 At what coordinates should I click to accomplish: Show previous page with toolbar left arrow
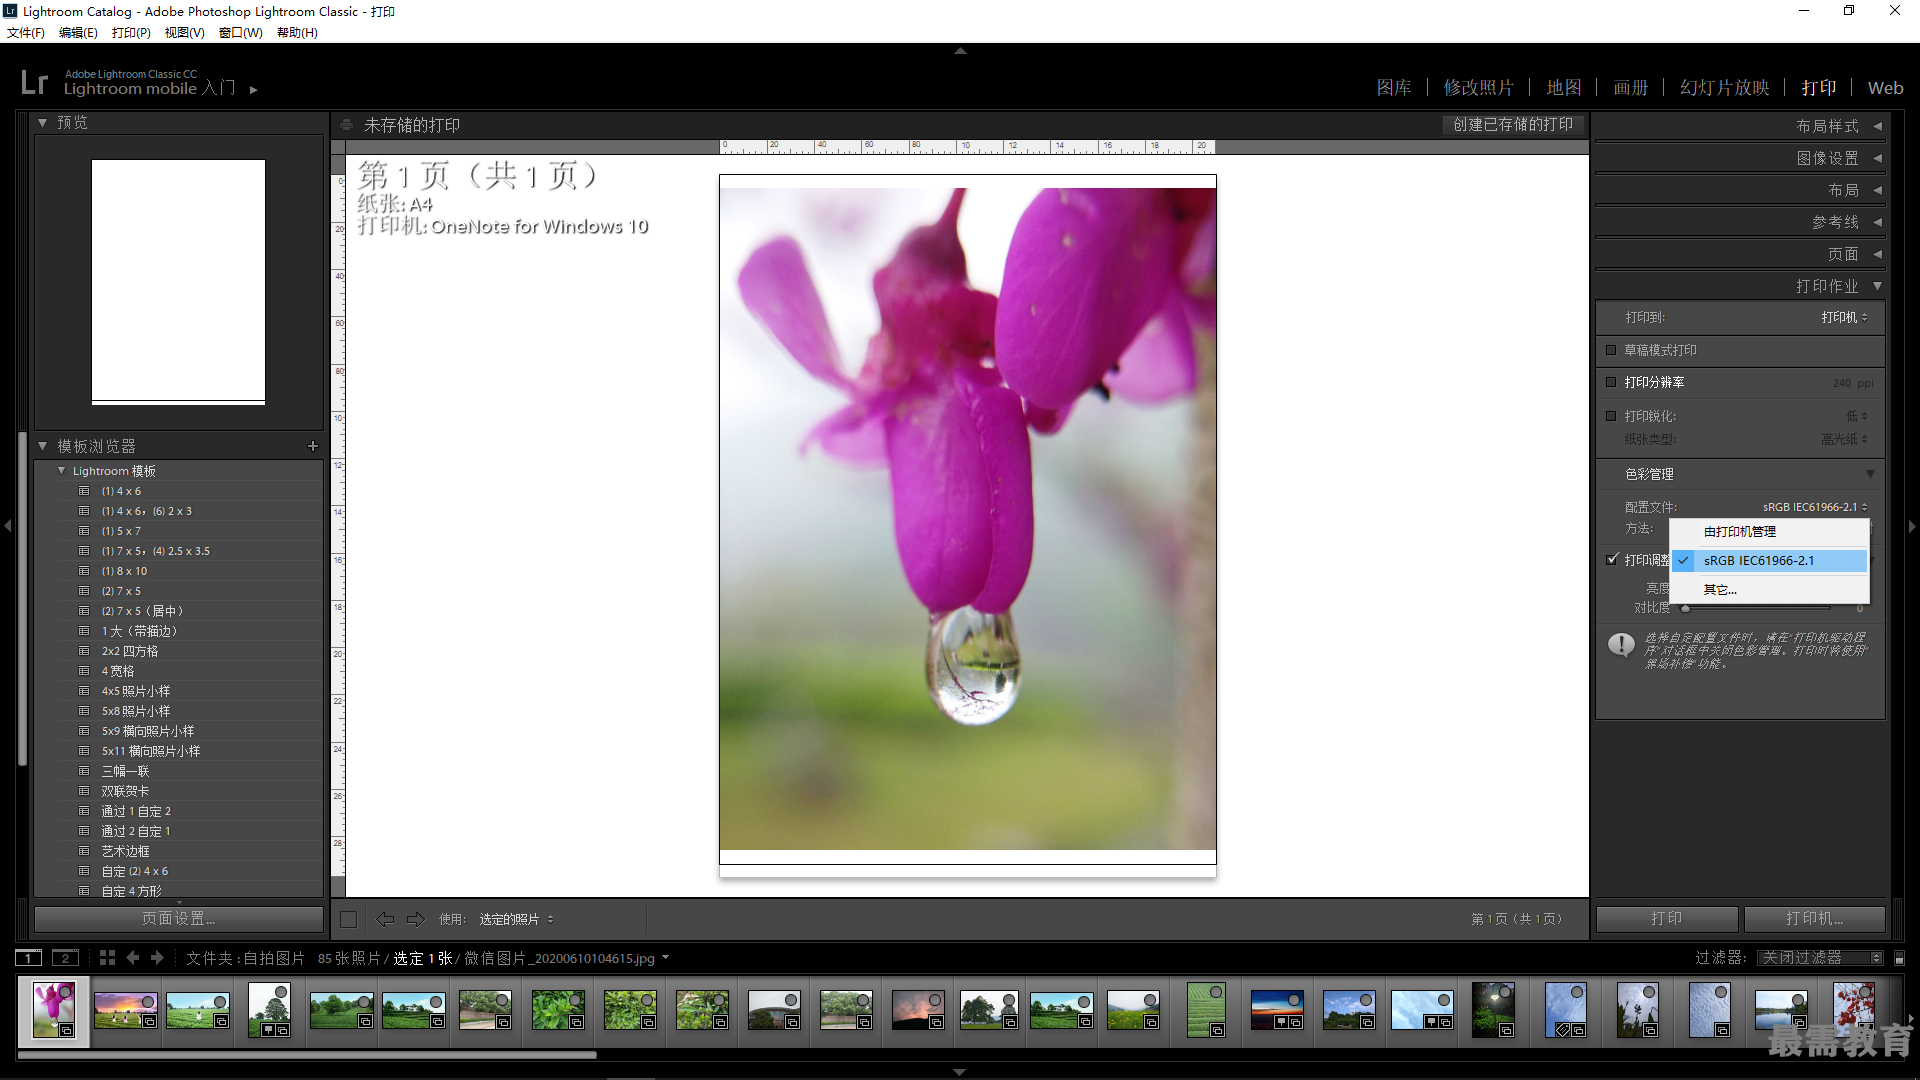[385, 919]
